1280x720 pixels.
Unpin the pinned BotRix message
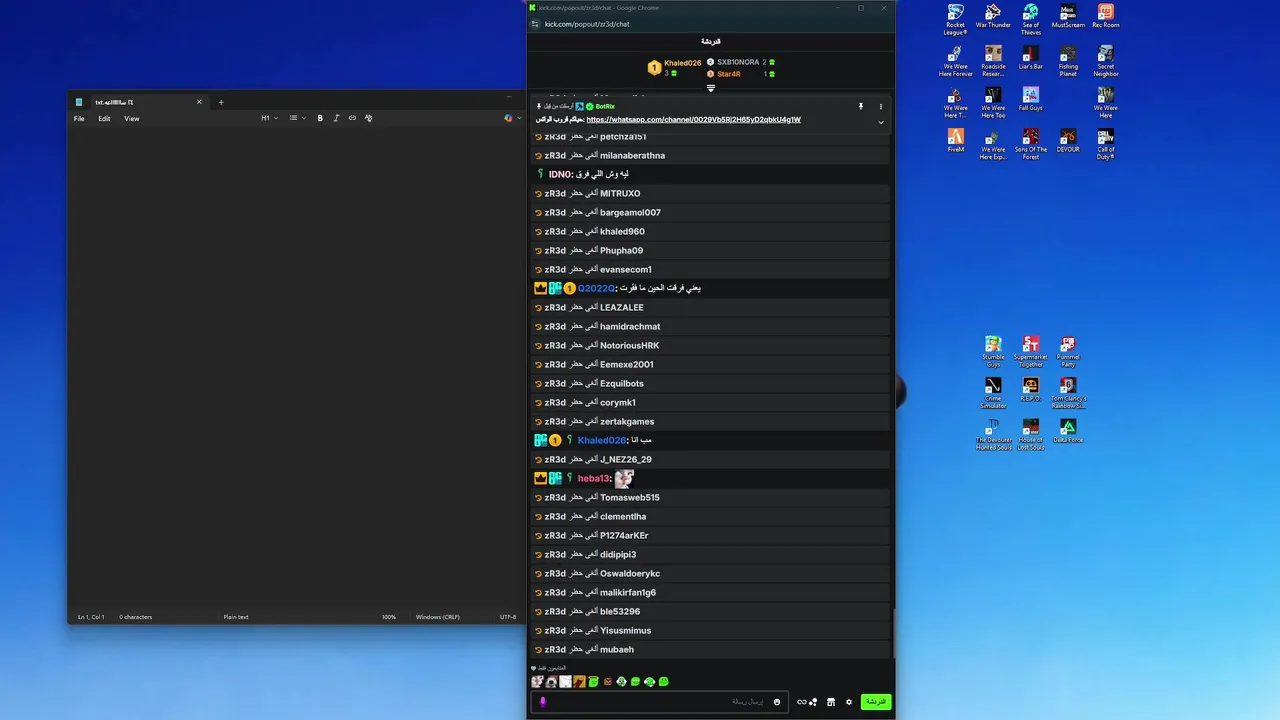click(x=860, y=106)
